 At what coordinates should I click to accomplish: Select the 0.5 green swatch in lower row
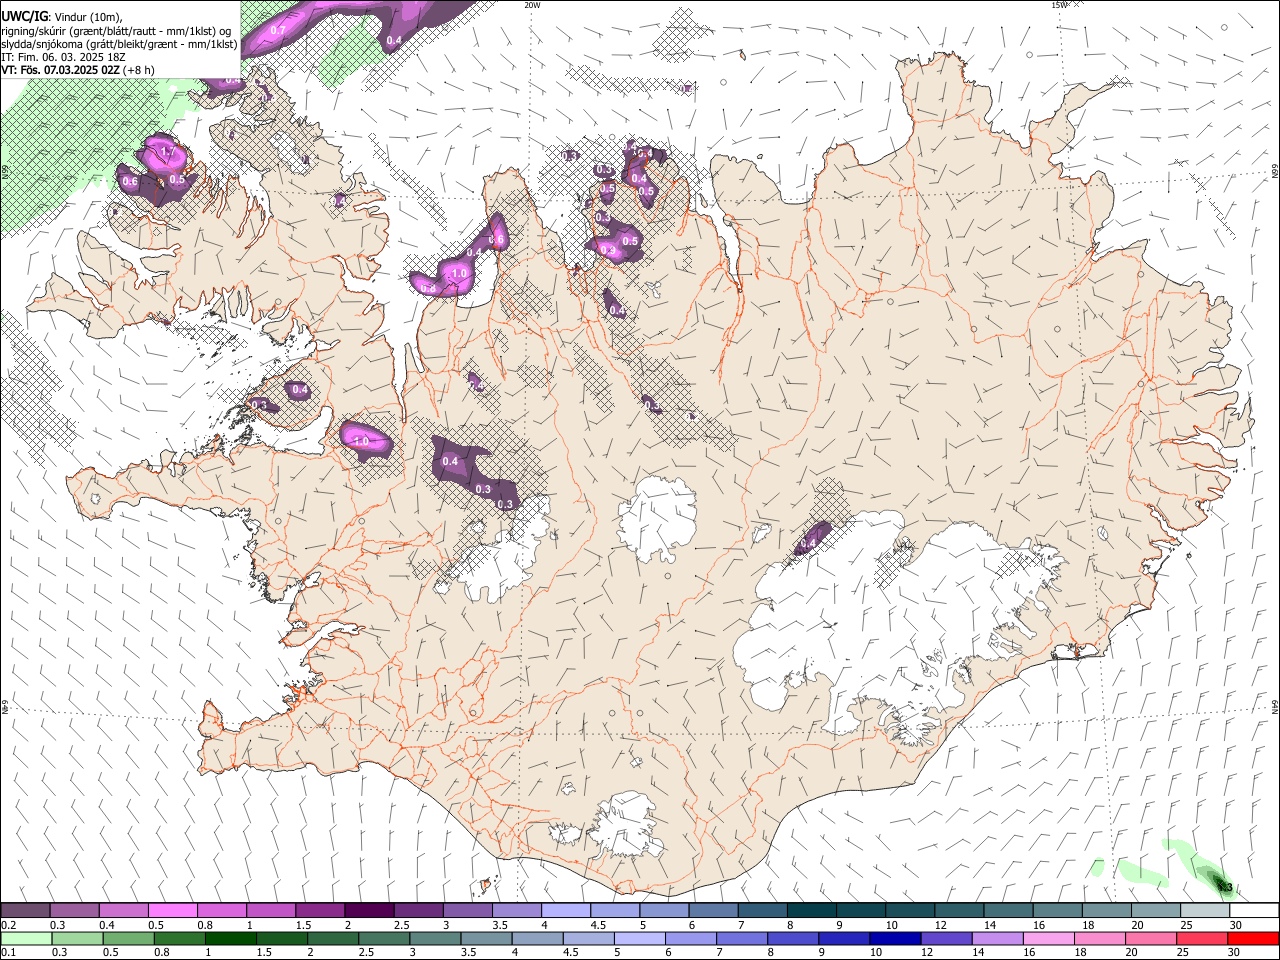pyautogui.click(x=128, y=938)
